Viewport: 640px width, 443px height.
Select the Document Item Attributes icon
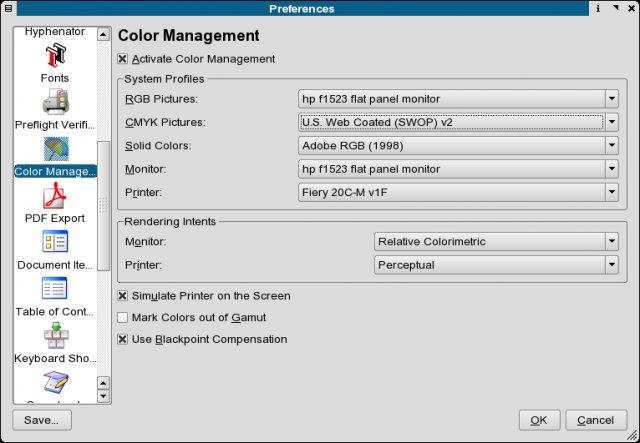pos(55,242)
